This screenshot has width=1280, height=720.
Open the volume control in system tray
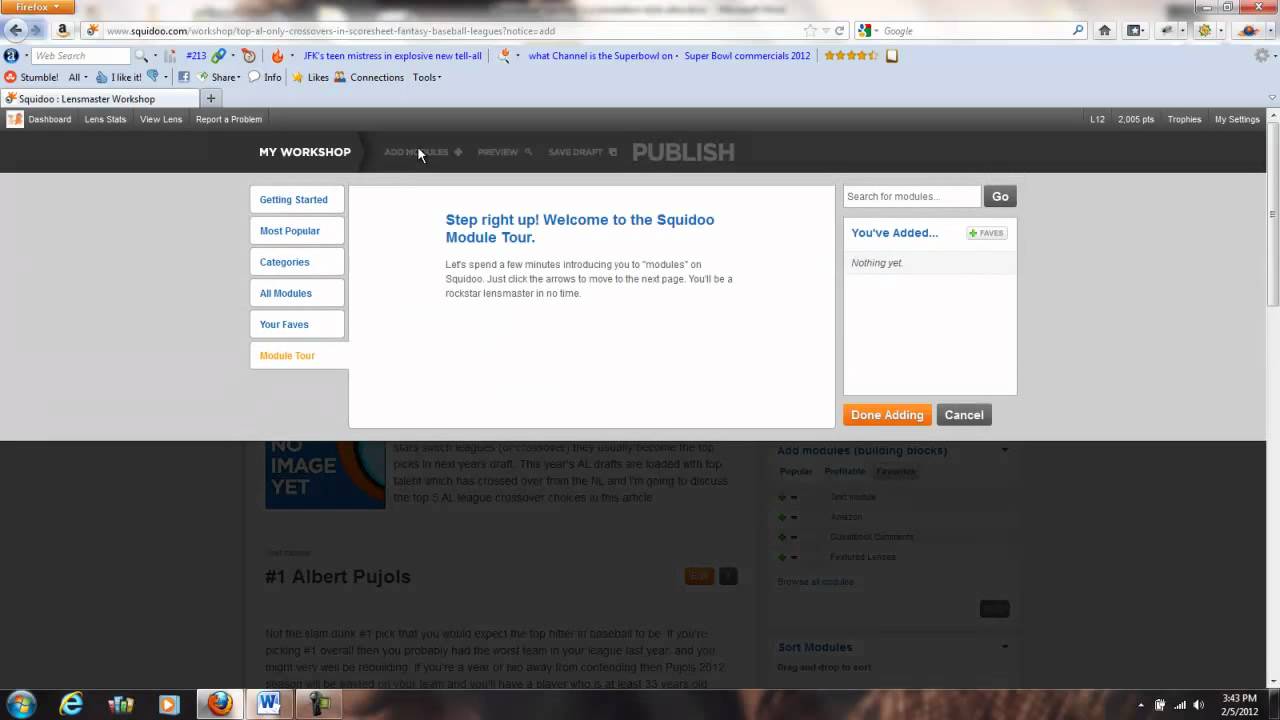(1198, 705)
